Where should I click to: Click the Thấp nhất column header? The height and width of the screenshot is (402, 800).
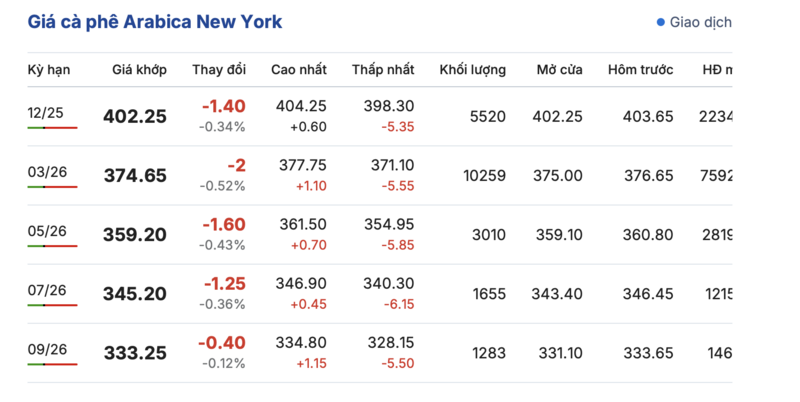[x=383, y=70]
